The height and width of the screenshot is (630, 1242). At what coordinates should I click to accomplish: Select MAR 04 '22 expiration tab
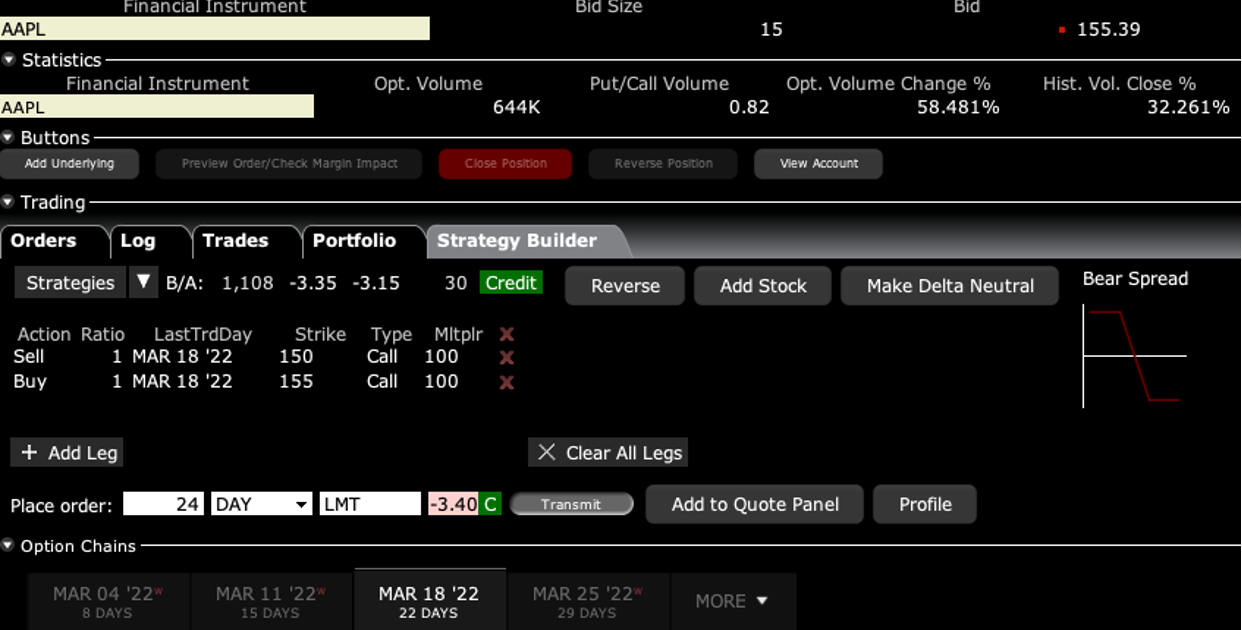coord(108,601)
